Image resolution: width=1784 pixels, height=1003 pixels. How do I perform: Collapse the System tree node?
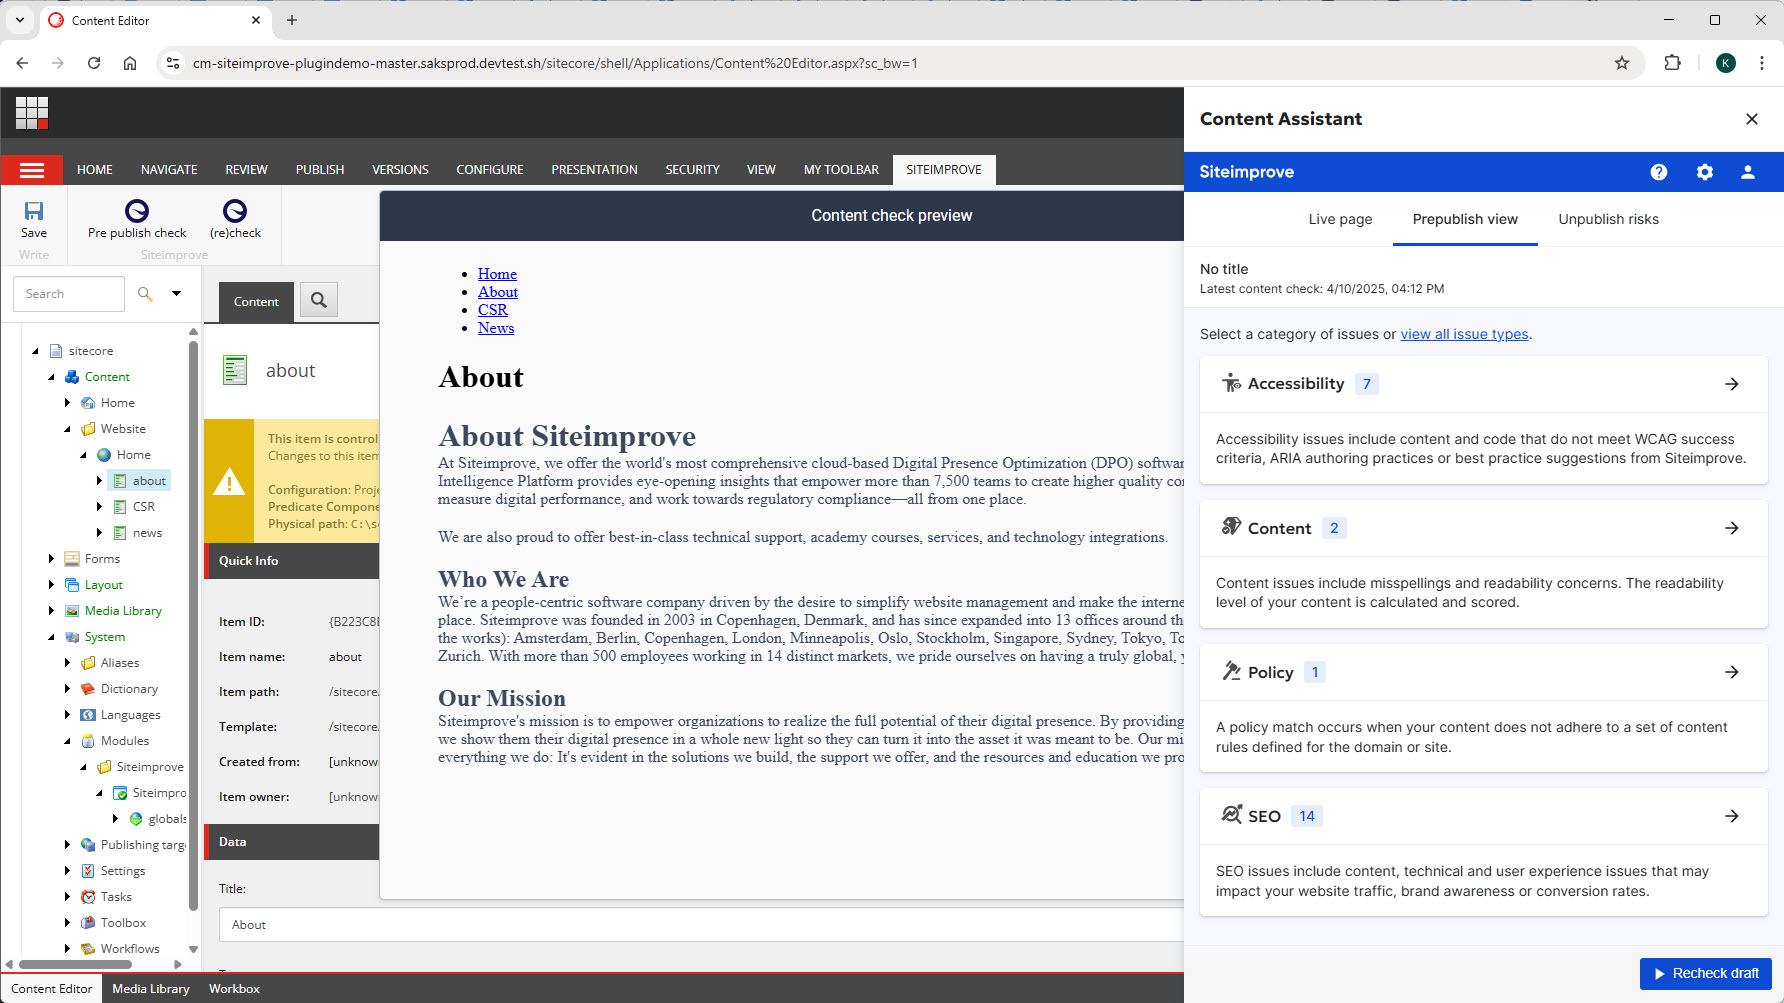pyautogui.click(x=52, y=637)
